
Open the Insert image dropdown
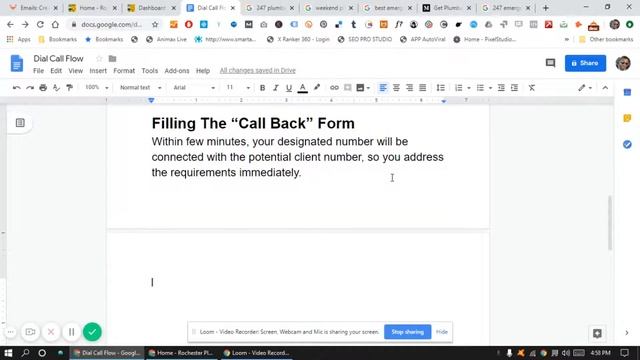[x=363, y=88]
